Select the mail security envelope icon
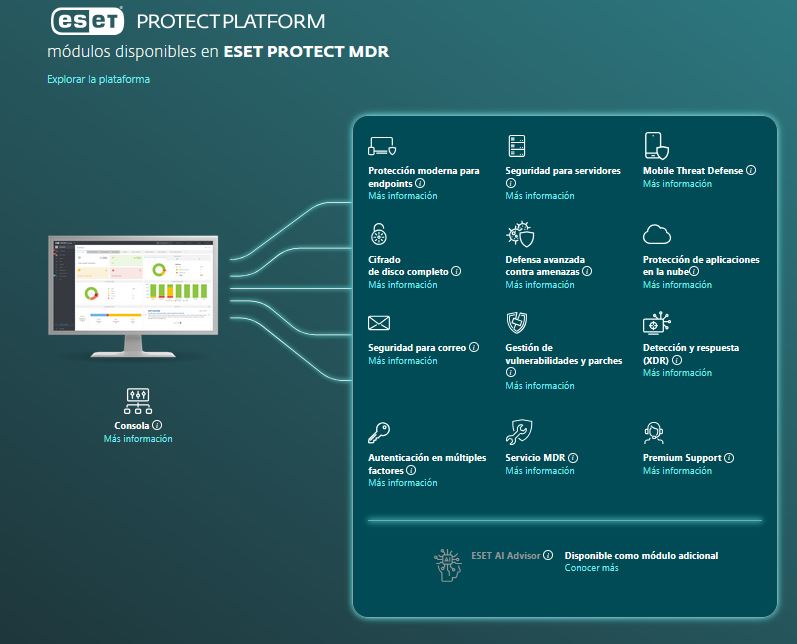Viewport: 797px width, 644px height. click(379, 323)
